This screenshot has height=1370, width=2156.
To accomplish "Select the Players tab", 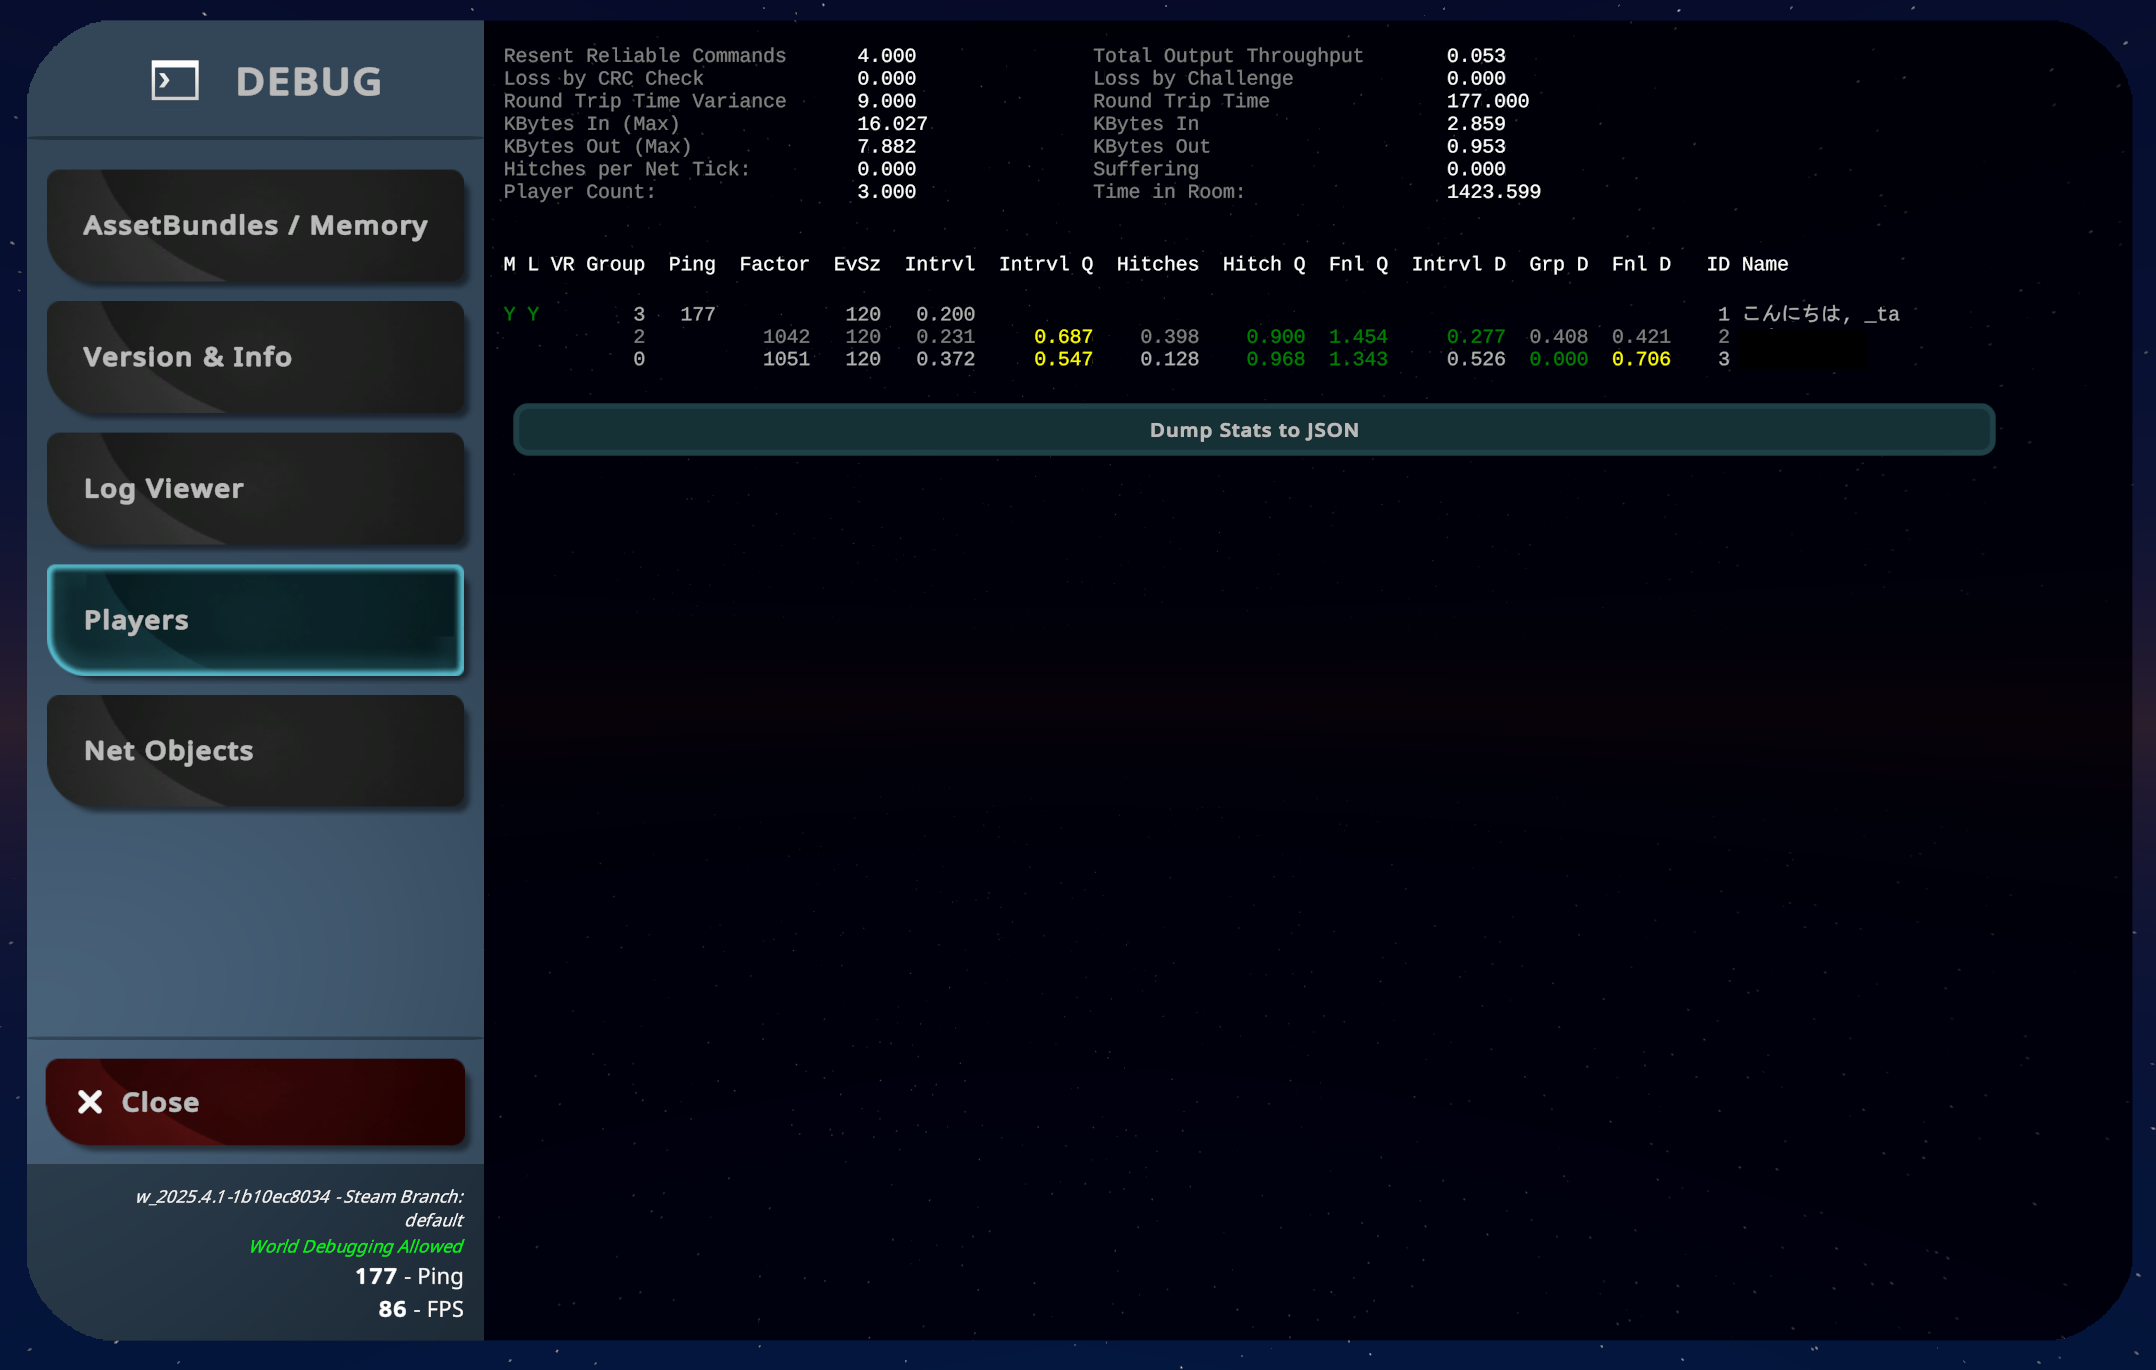I will click(255, 620).
